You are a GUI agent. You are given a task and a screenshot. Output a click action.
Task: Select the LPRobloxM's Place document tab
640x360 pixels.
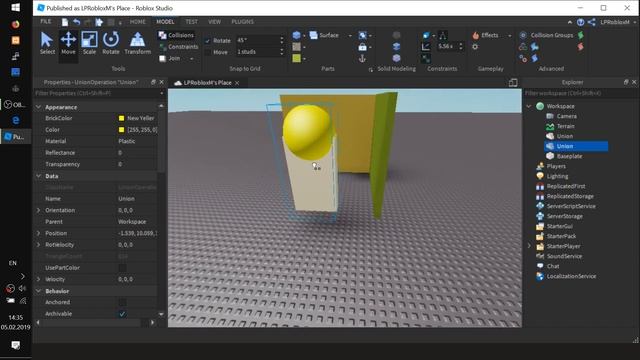point(207,82)
